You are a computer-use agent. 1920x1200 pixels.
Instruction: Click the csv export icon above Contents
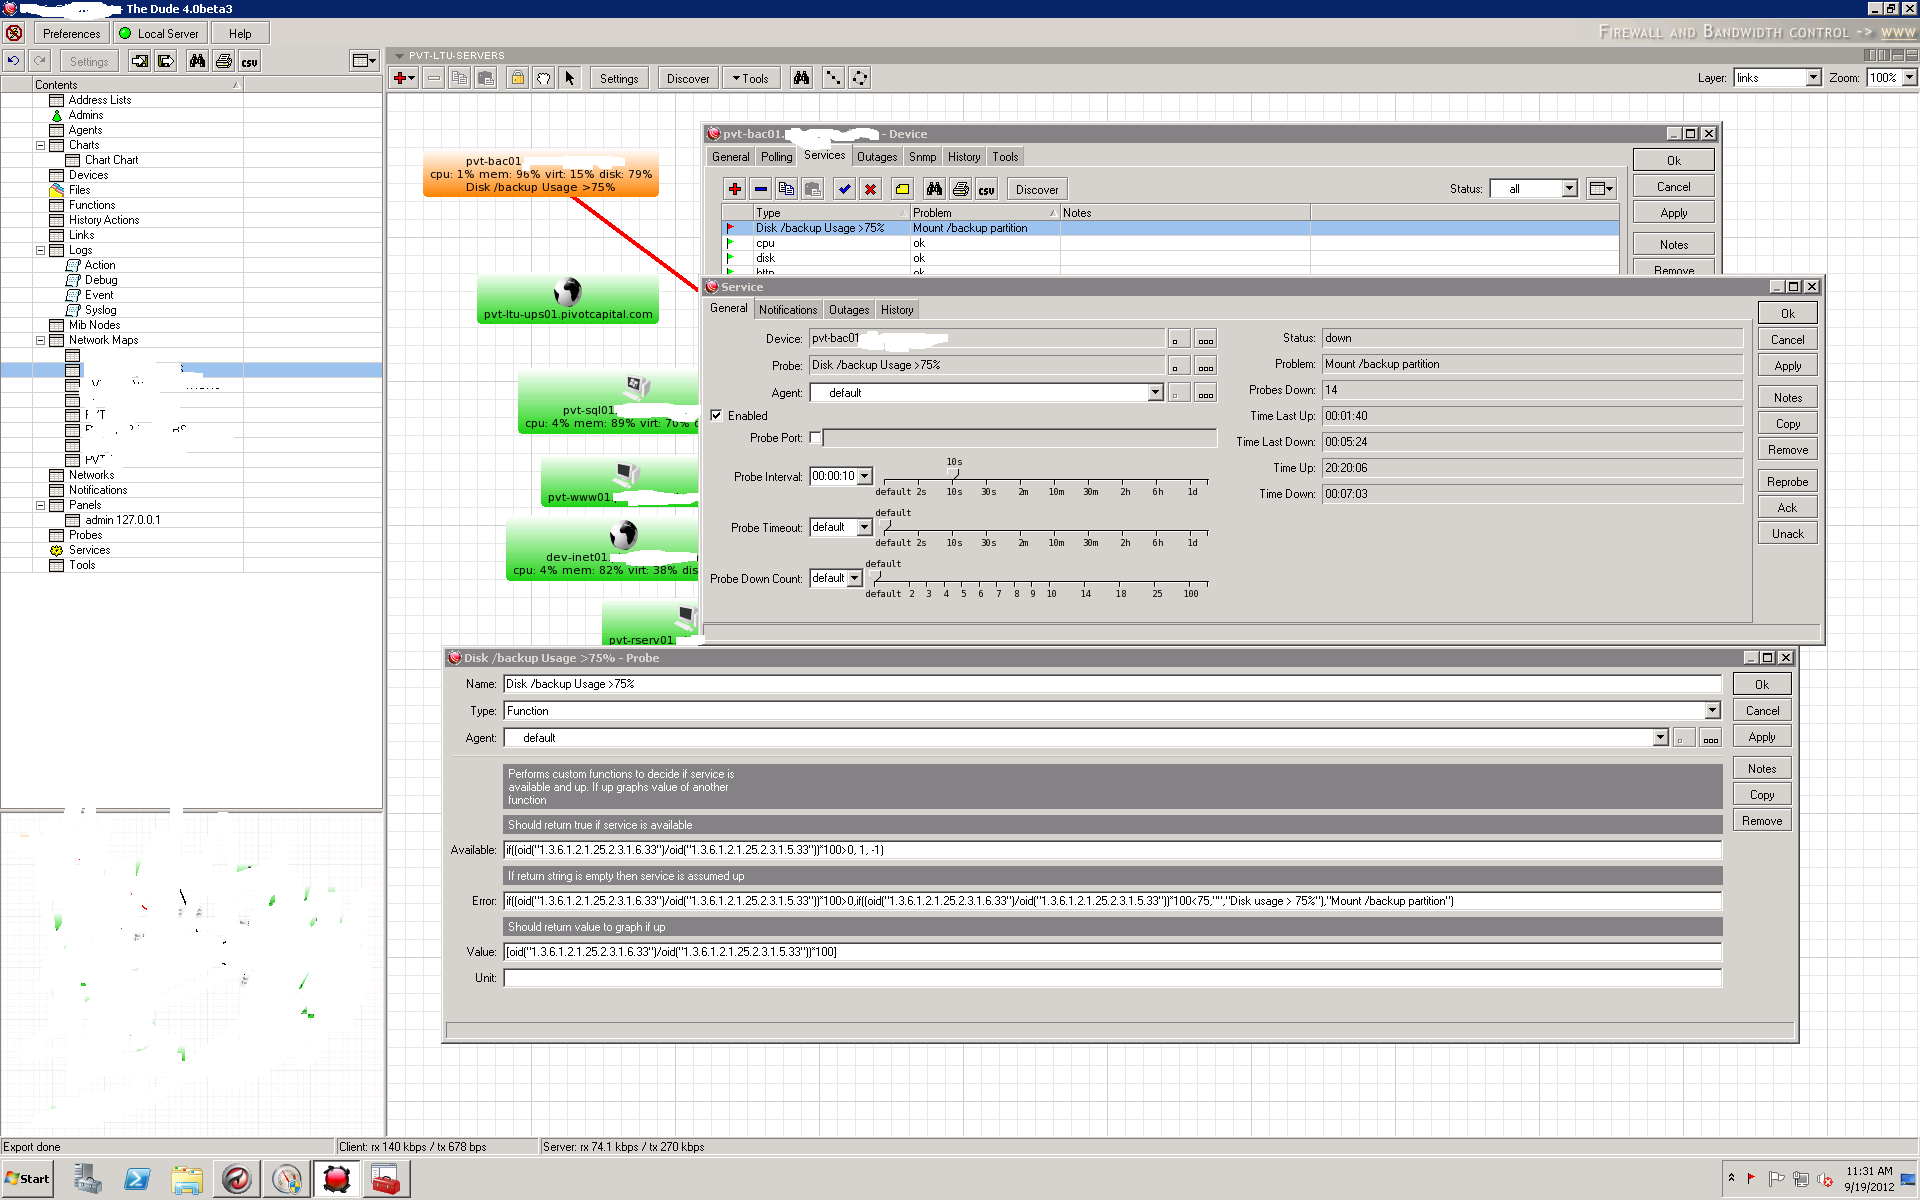point(249,61)
